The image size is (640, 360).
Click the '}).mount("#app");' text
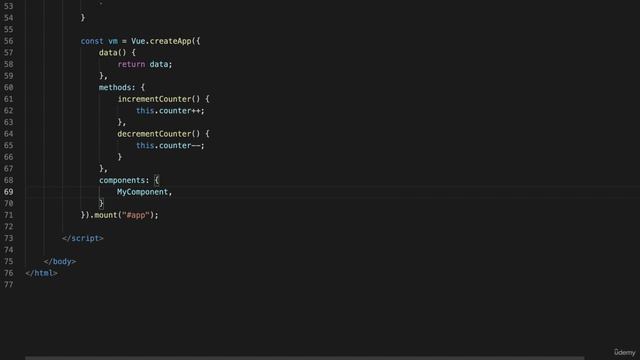120,215
